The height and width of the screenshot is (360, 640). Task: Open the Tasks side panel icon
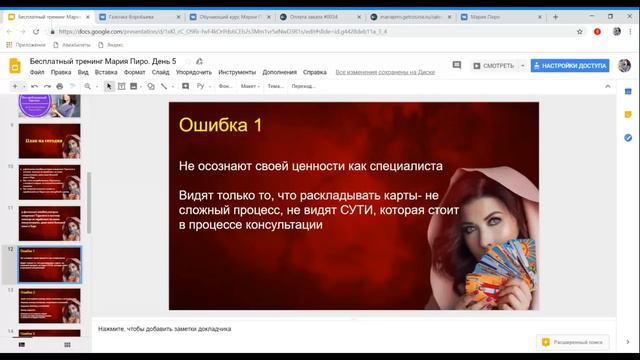(x=628, y=138)
